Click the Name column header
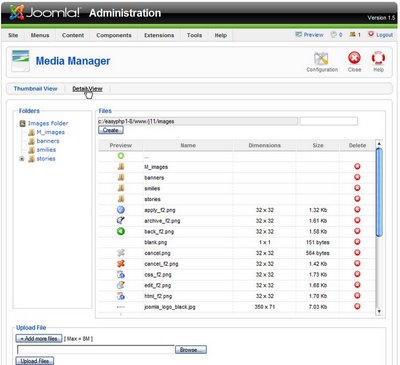Screen dimensions: 400x365 coord(188,145)
